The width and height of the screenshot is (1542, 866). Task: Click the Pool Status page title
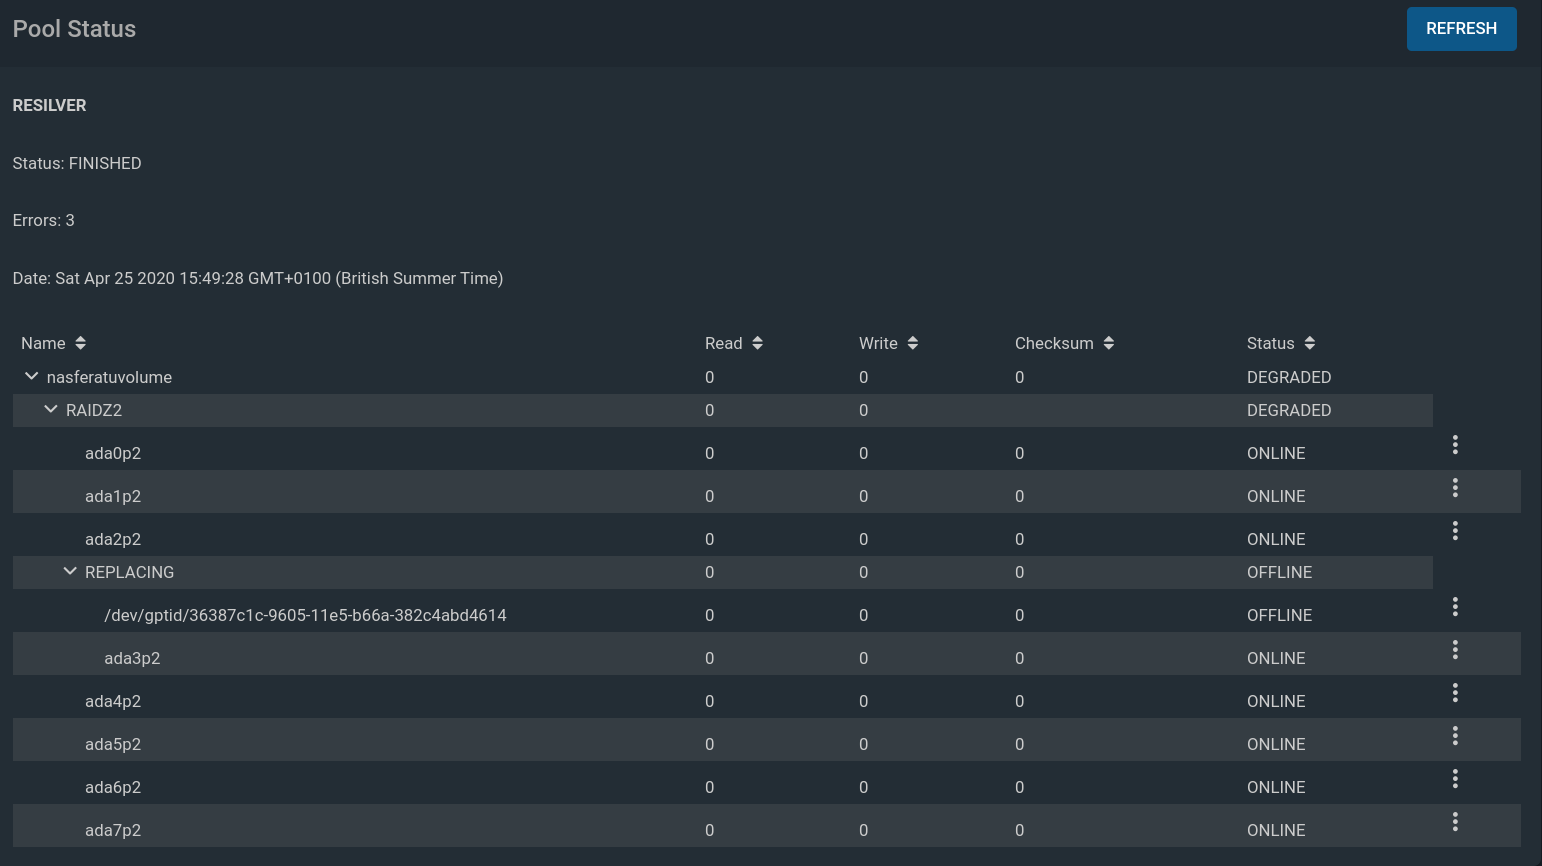coord(74,29)
